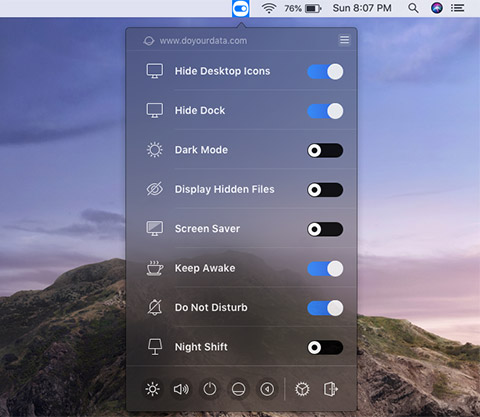Screen dimensions: 480x417
Task: Quit the app using the exit door icon
Action: 331,389
